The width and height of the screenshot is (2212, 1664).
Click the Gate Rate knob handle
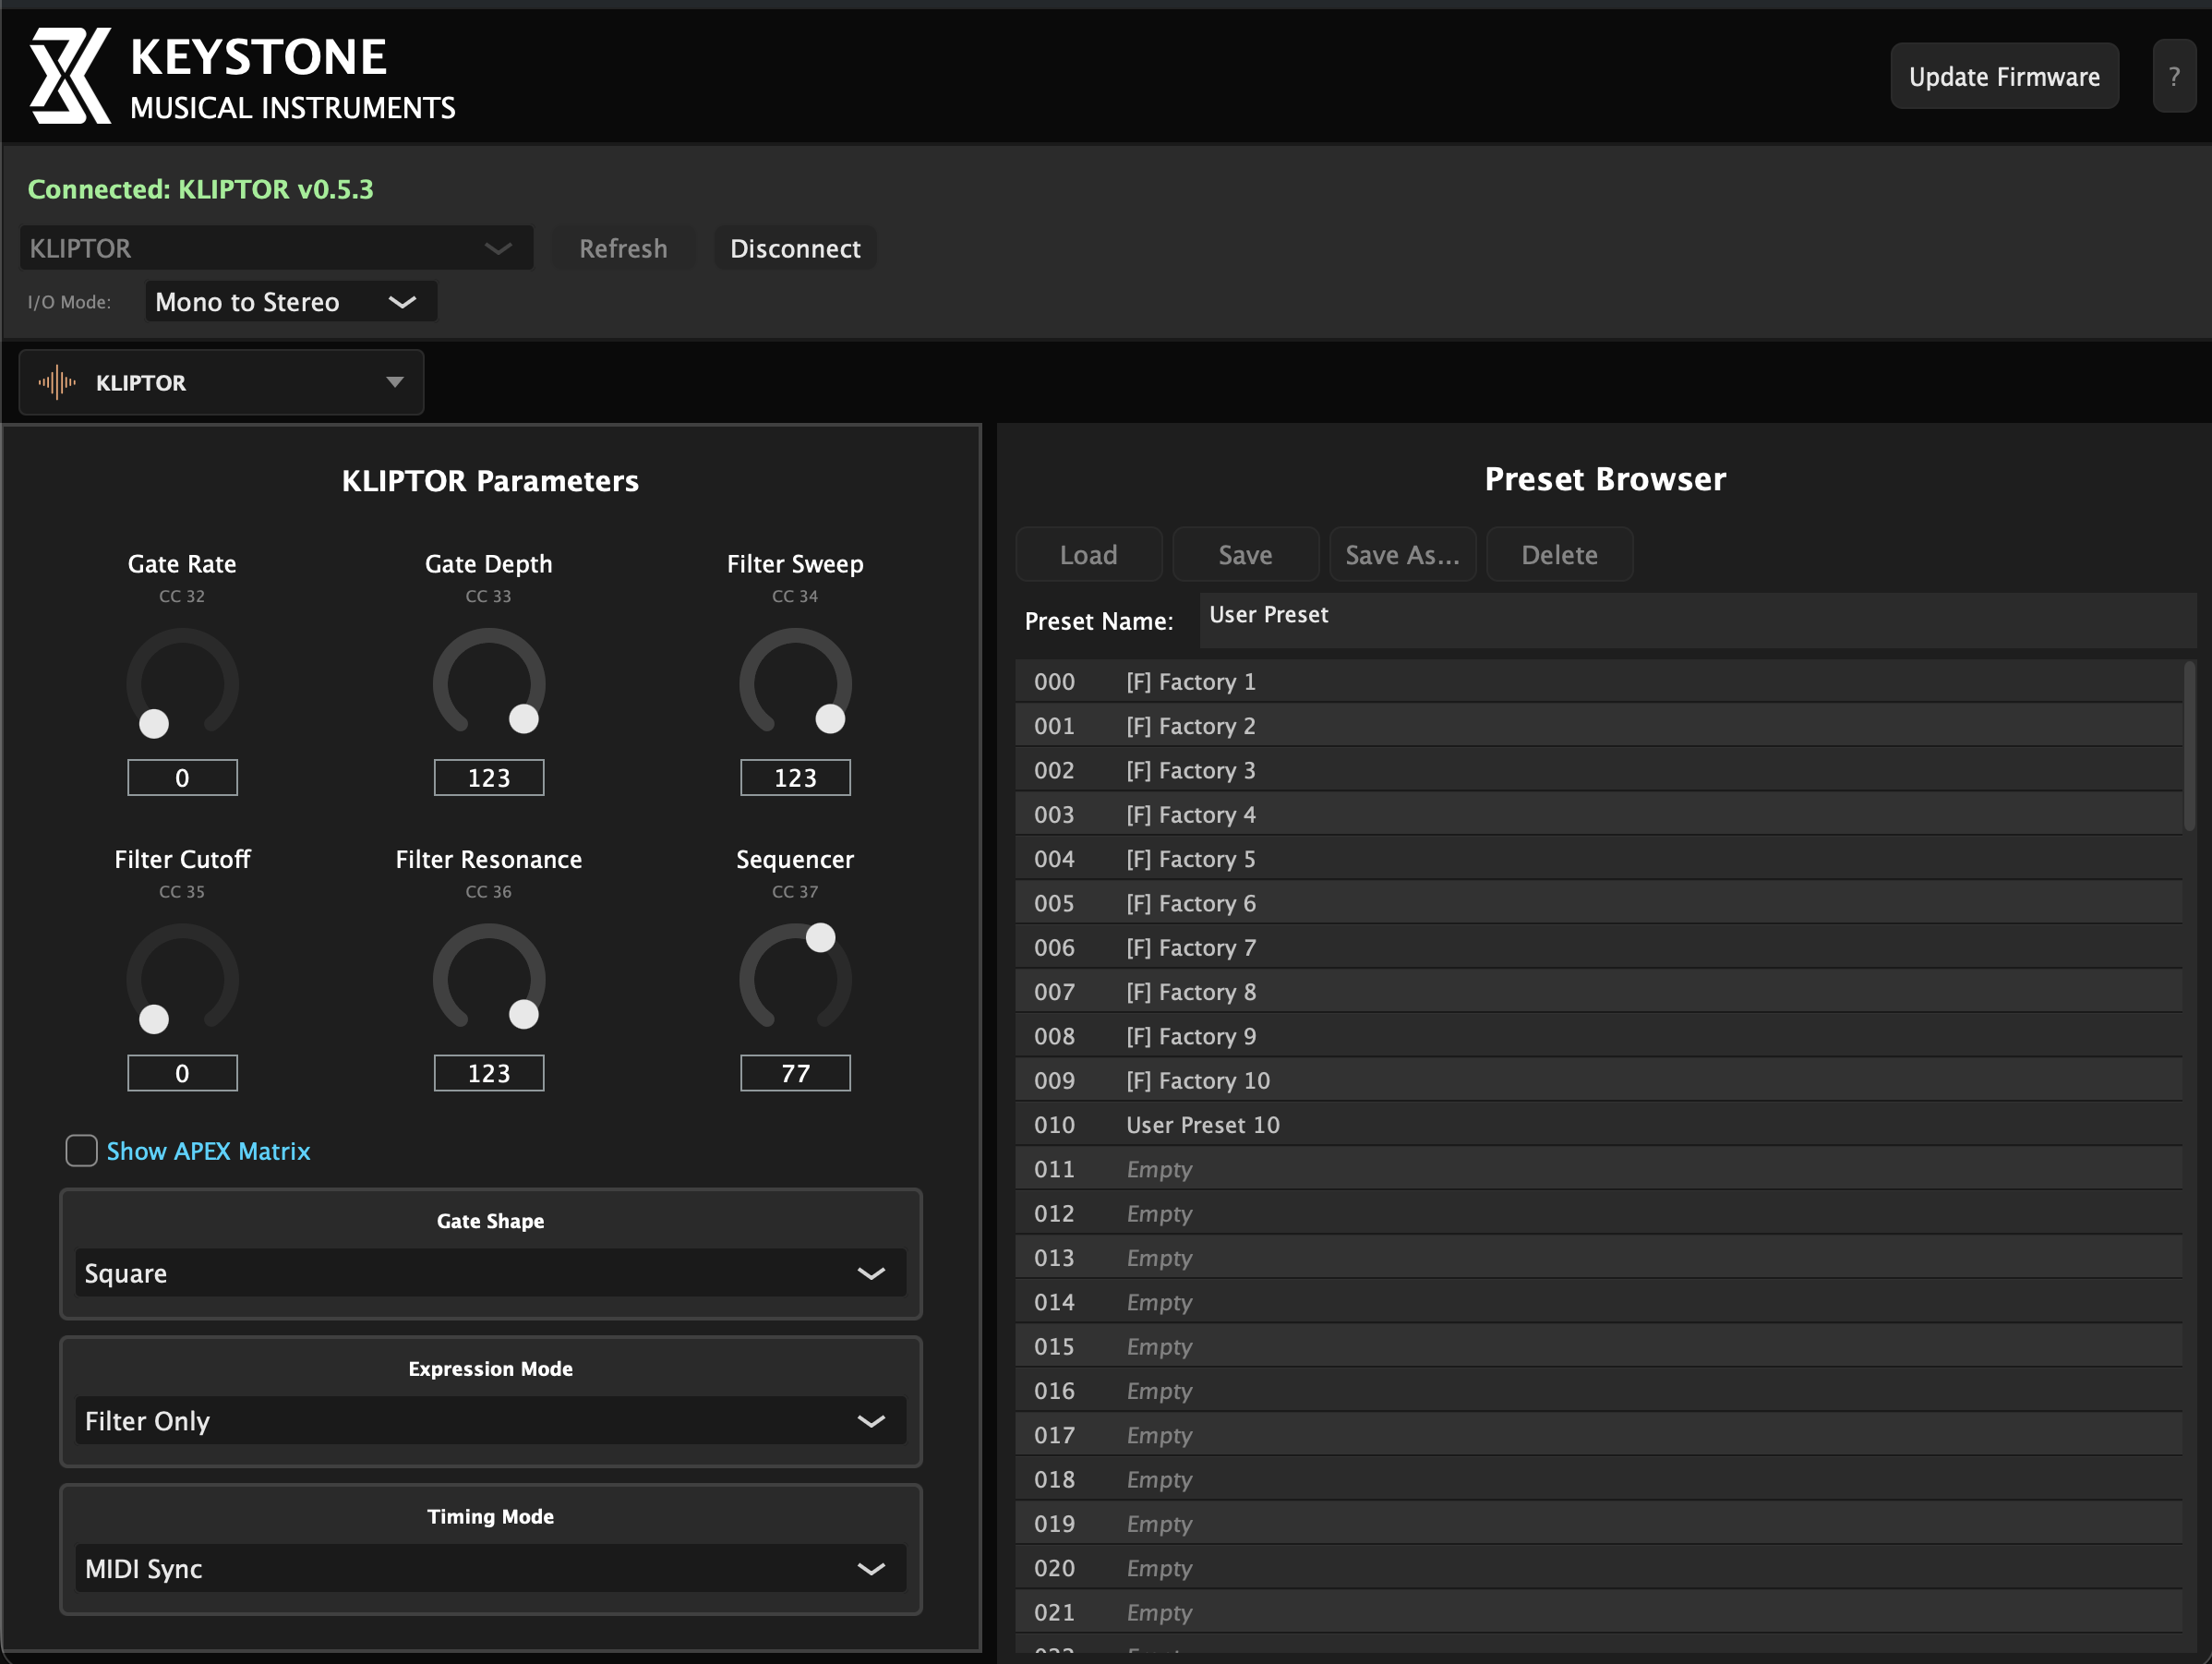pos(154,723)
